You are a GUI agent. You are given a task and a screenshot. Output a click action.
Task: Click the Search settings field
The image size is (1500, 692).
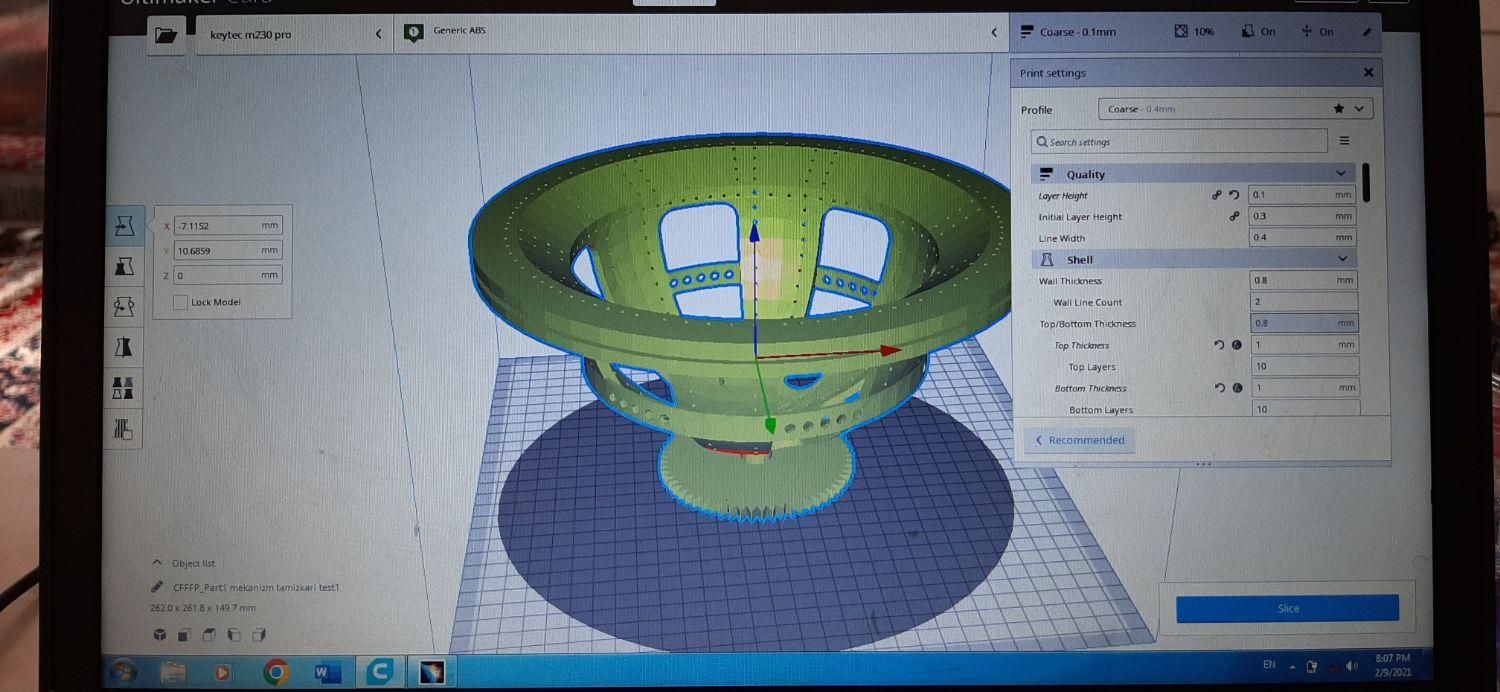click(x=1180, y=142)
